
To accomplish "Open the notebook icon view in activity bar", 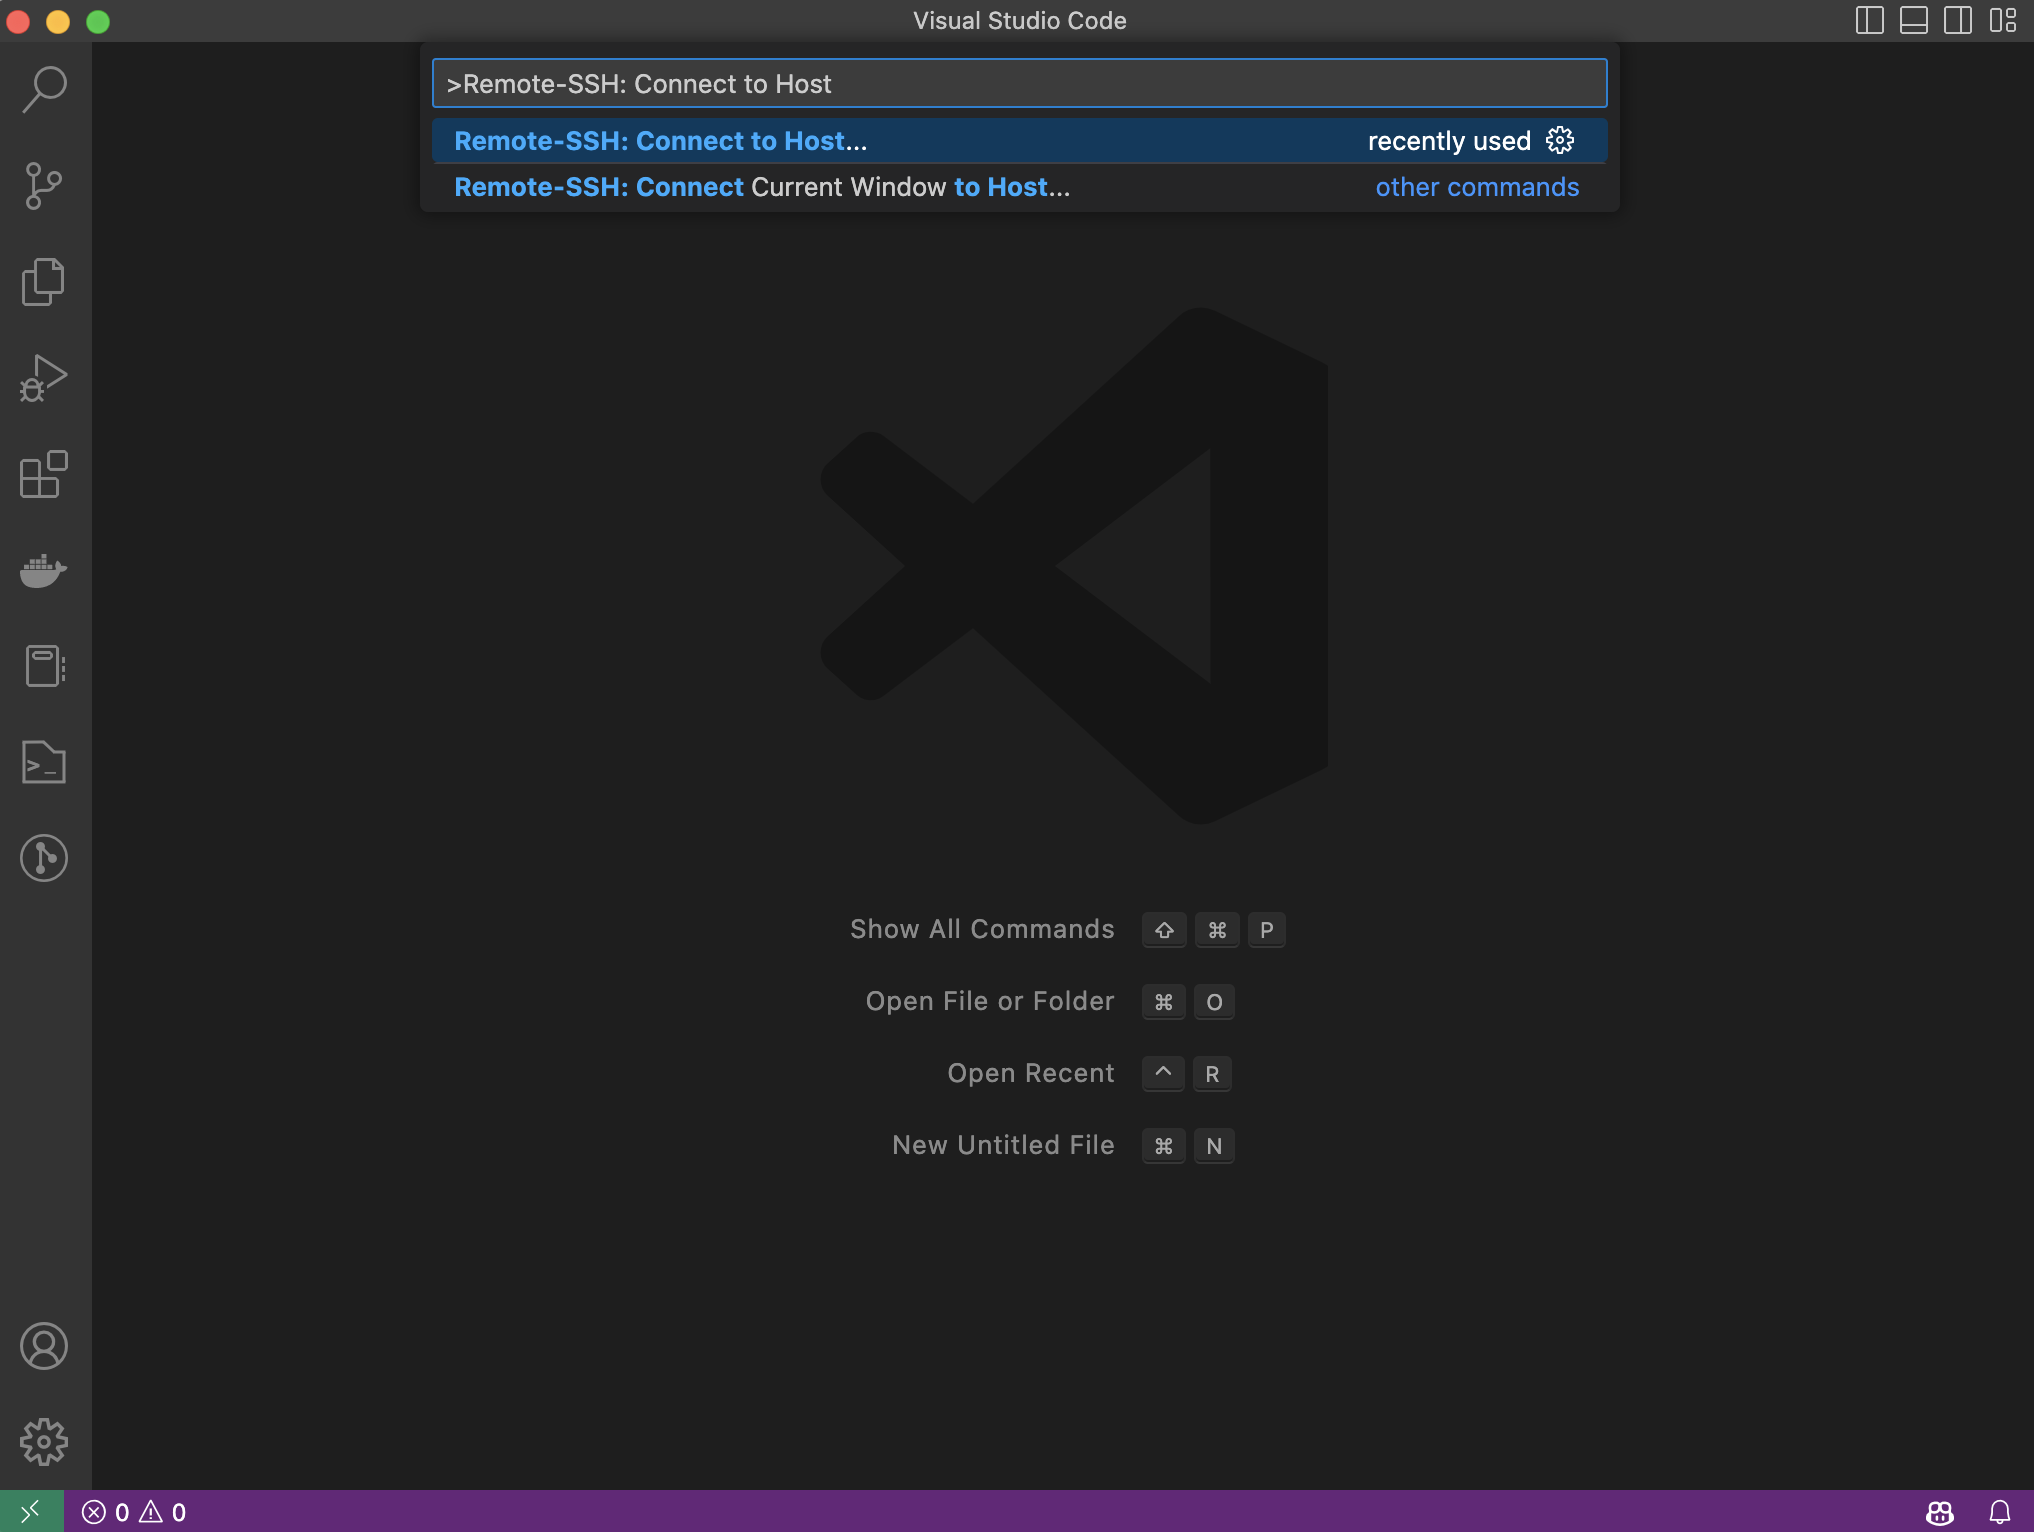I will 44,666.
